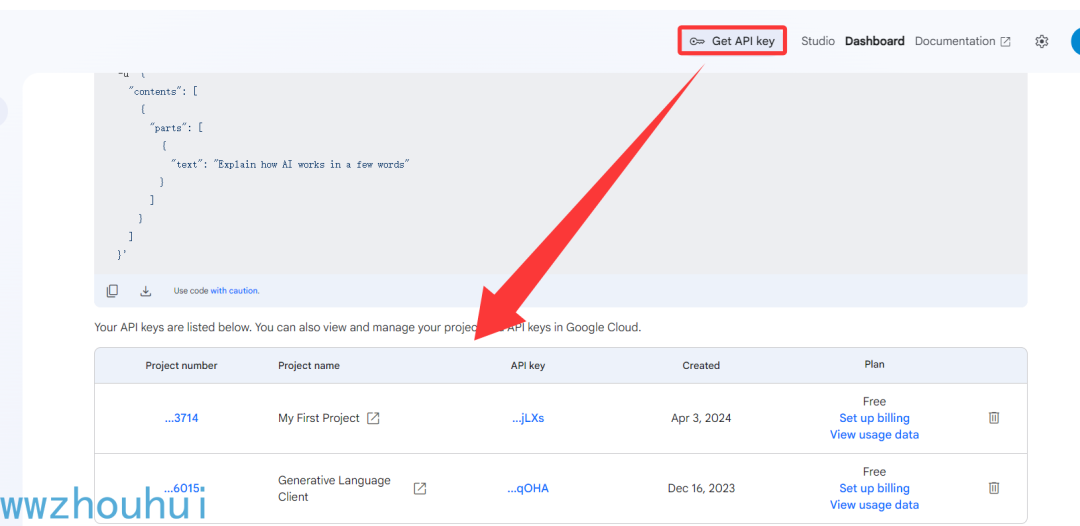This screenshot has height=526, width=1080.
Task: Open My First Project external link icon
Action: [373, 418]
